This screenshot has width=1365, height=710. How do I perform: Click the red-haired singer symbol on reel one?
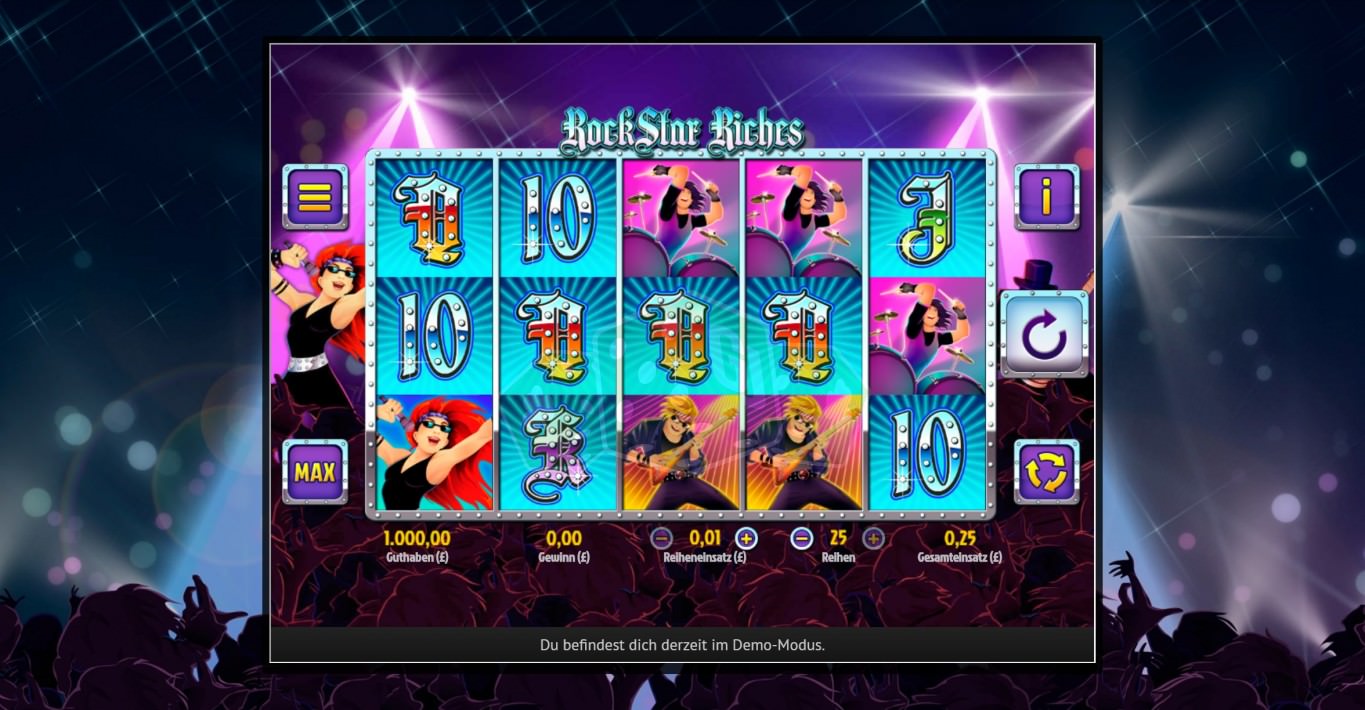point(435,453)
